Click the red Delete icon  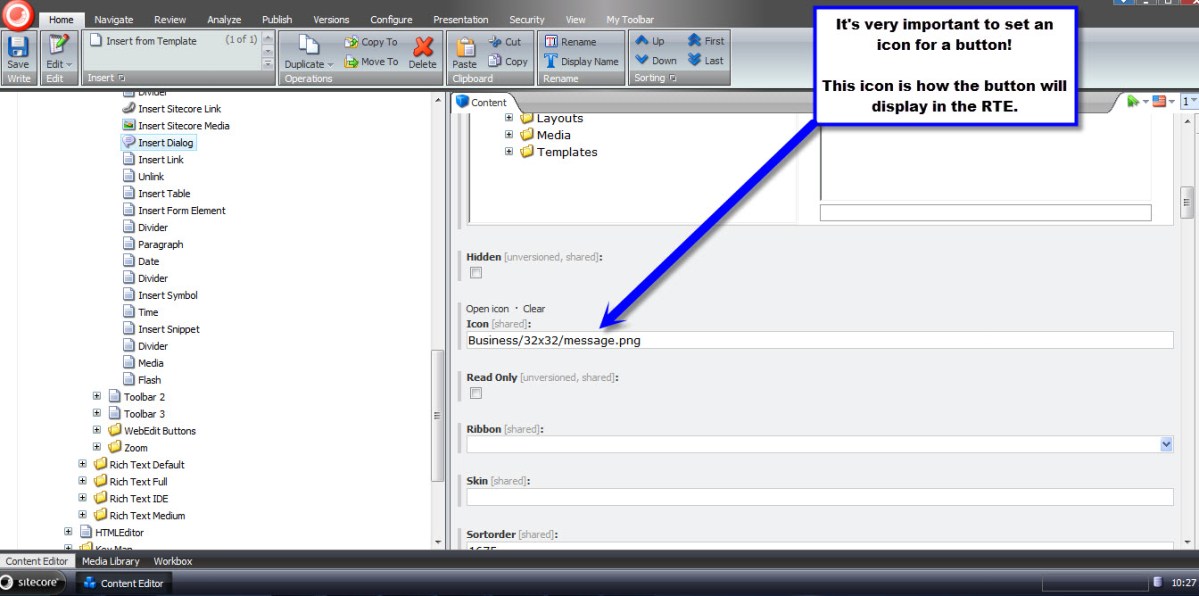point(423,47)
